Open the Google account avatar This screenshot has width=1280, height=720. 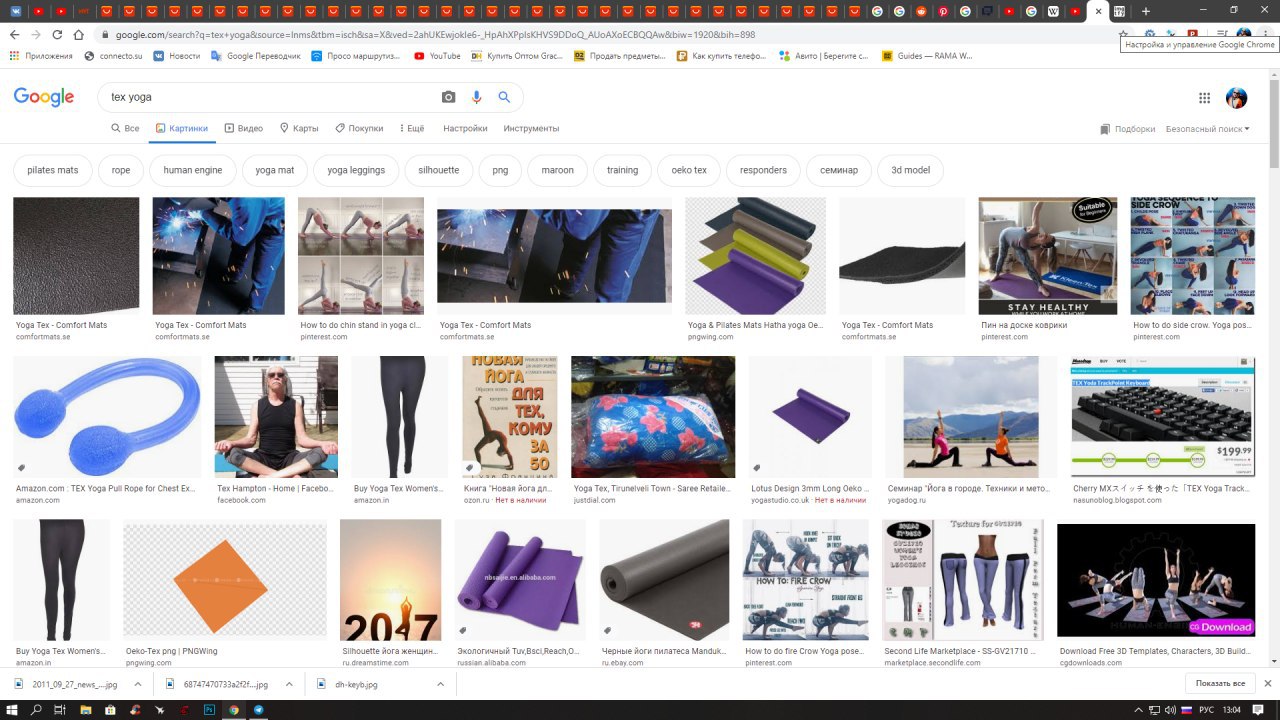click(1237, 97)
